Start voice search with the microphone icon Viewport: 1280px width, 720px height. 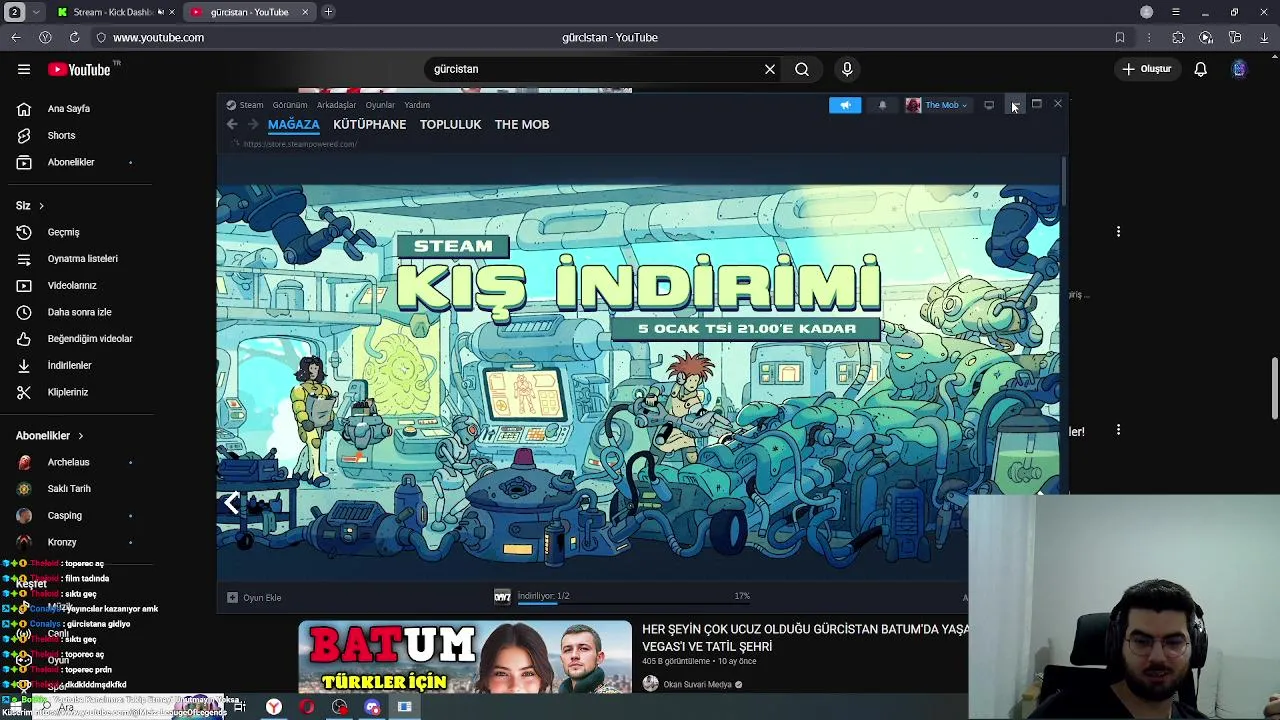(847, 69)
